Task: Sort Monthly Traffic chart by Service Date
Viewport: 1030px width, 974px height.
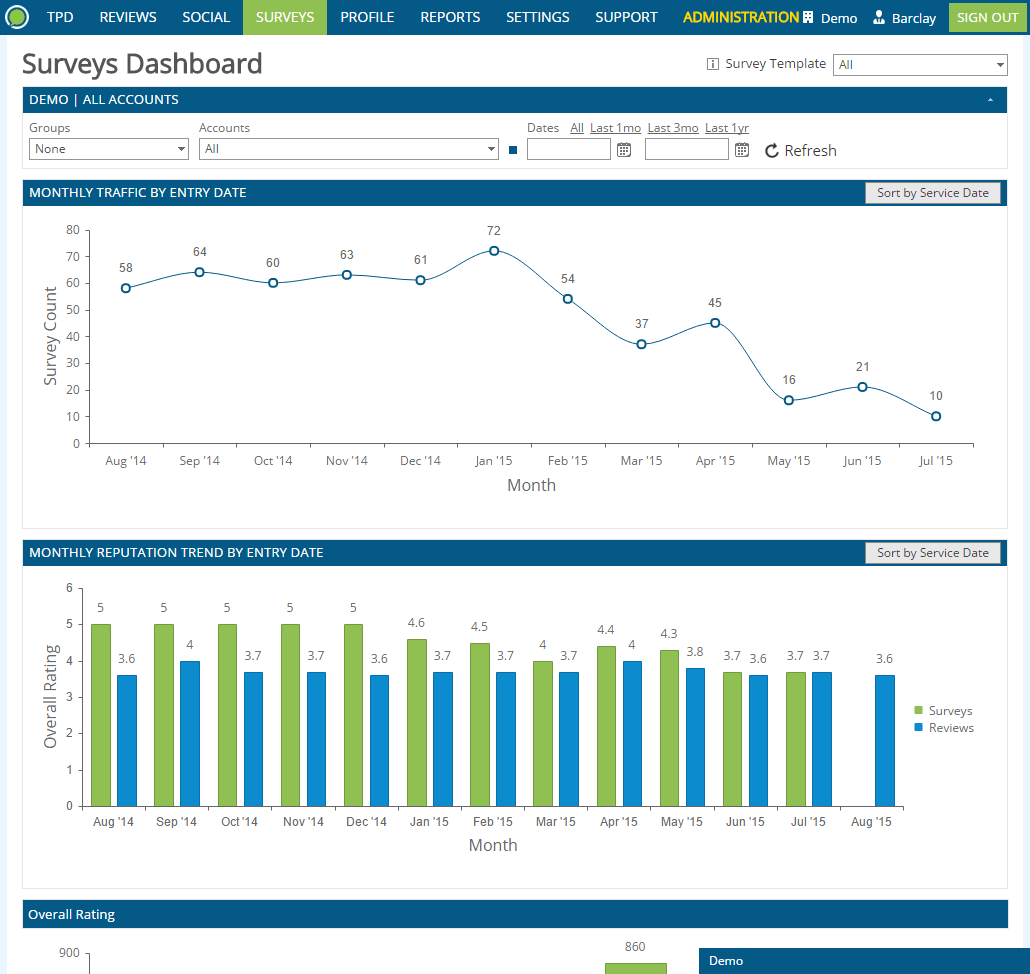Action: point(933,193)
